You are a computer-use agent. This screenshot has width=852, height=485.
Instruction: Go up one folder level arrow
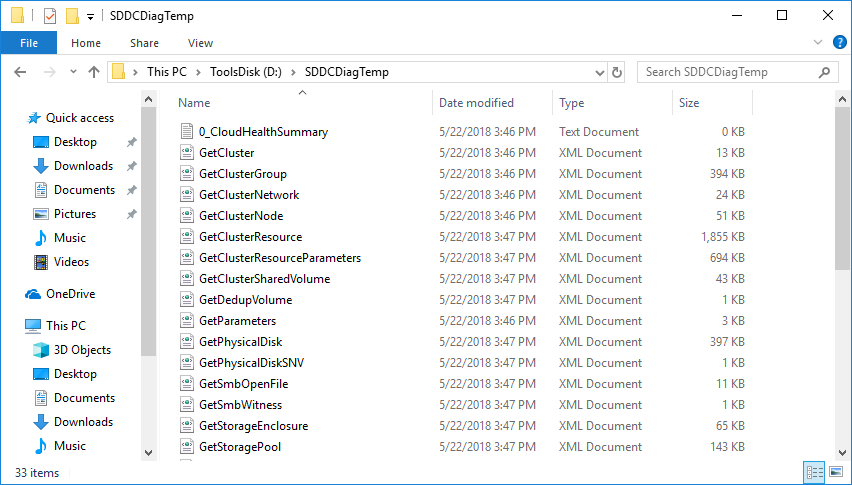(x=94, y=72)
